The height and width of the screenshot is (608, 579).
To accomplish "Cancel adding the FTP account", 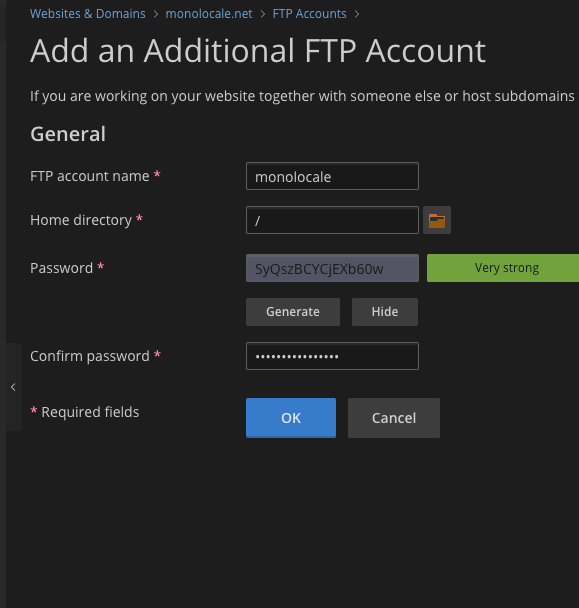I will (394, 418).
